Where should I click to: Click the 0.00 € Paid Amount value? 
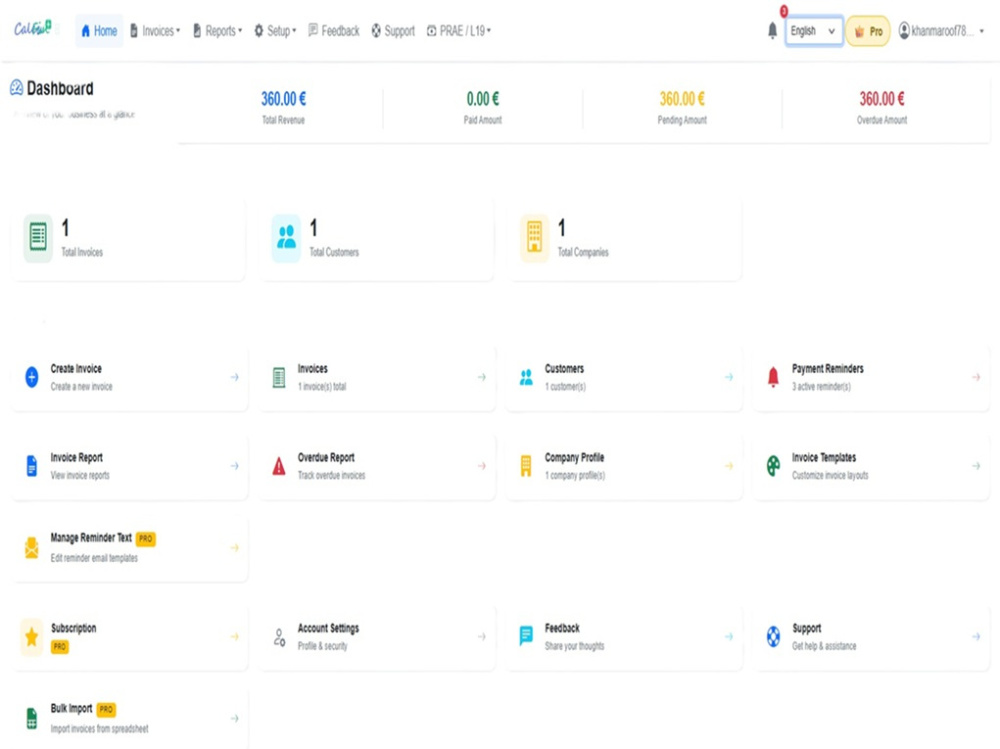(483, 99)
